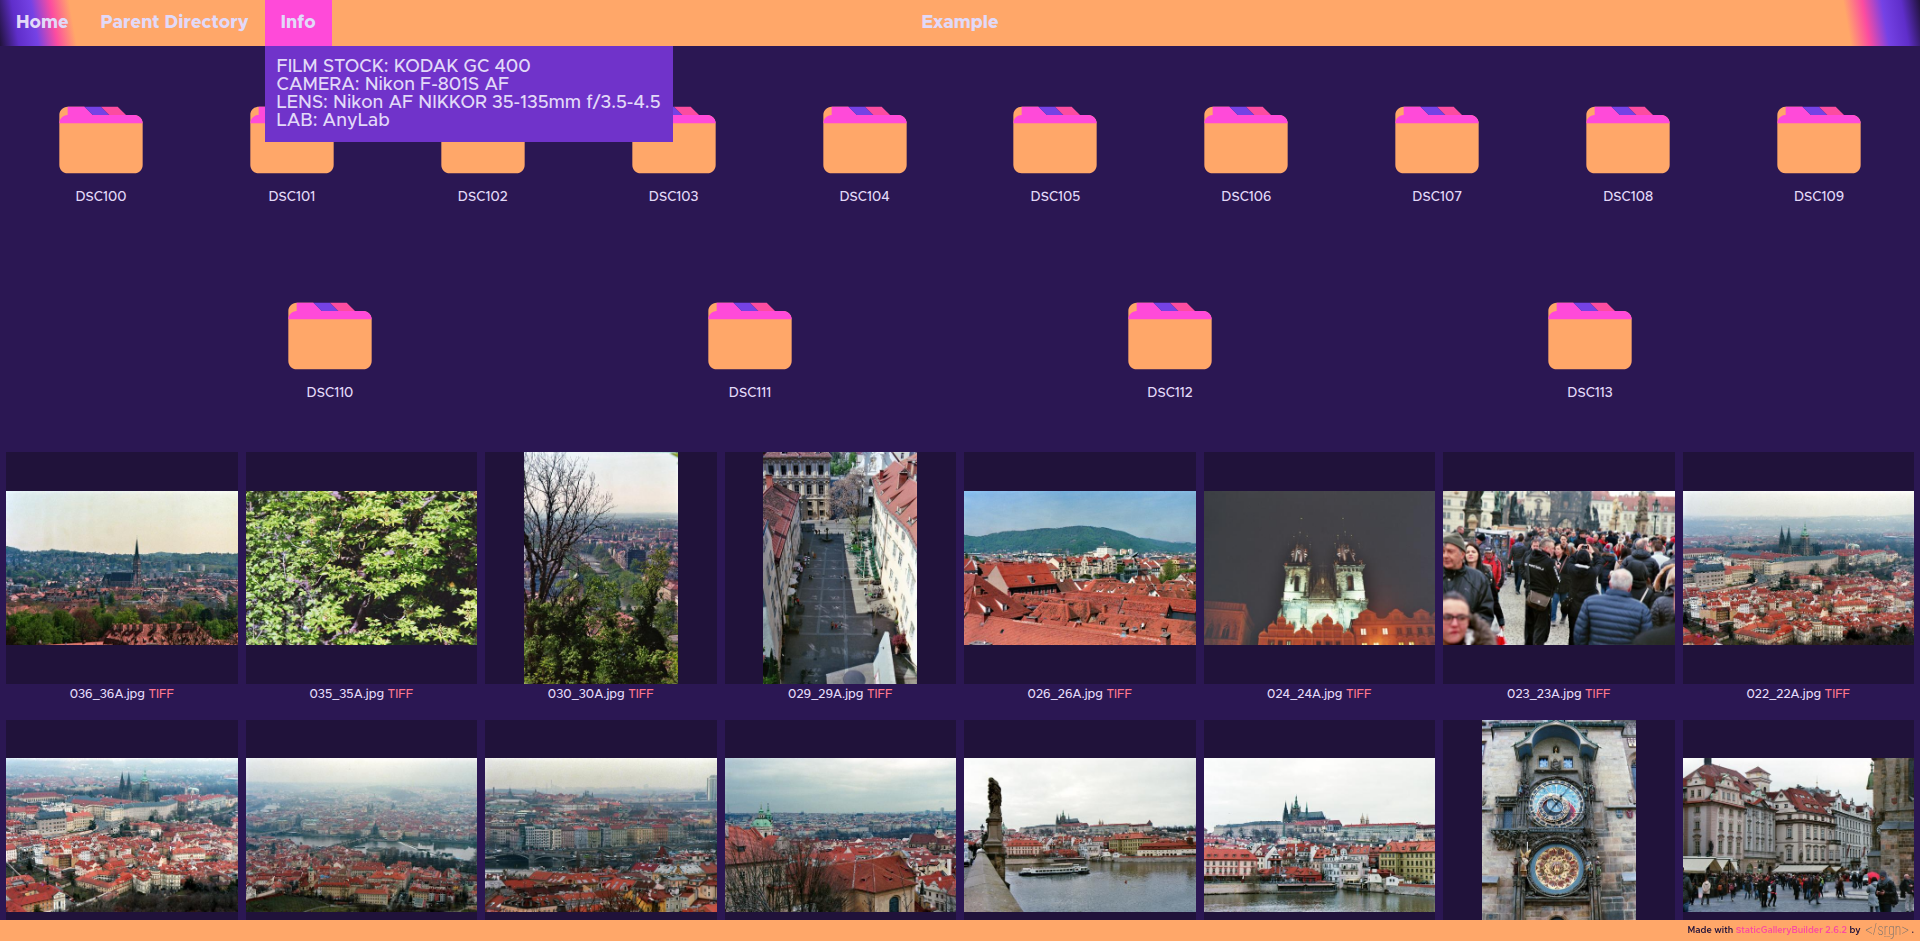
Task: Click the Home menu item
Action: point(42,22)
